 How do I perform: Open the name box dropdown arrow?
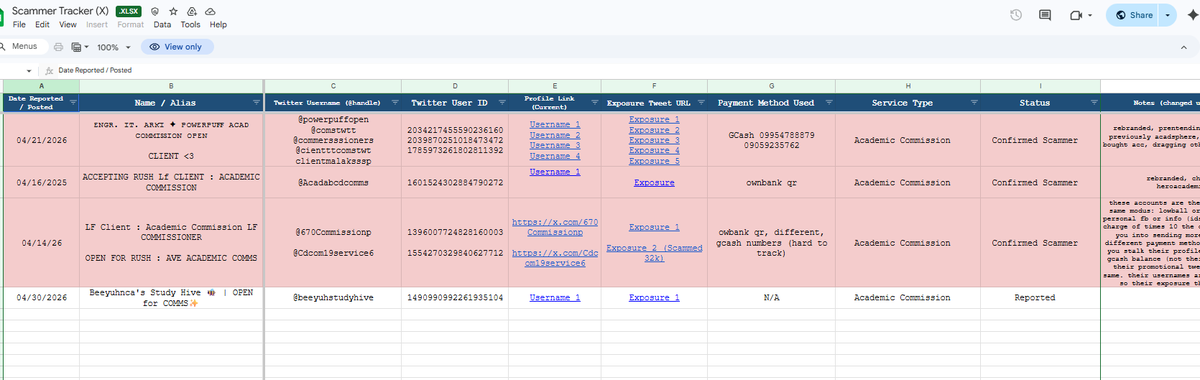click(x=28, y=71)
